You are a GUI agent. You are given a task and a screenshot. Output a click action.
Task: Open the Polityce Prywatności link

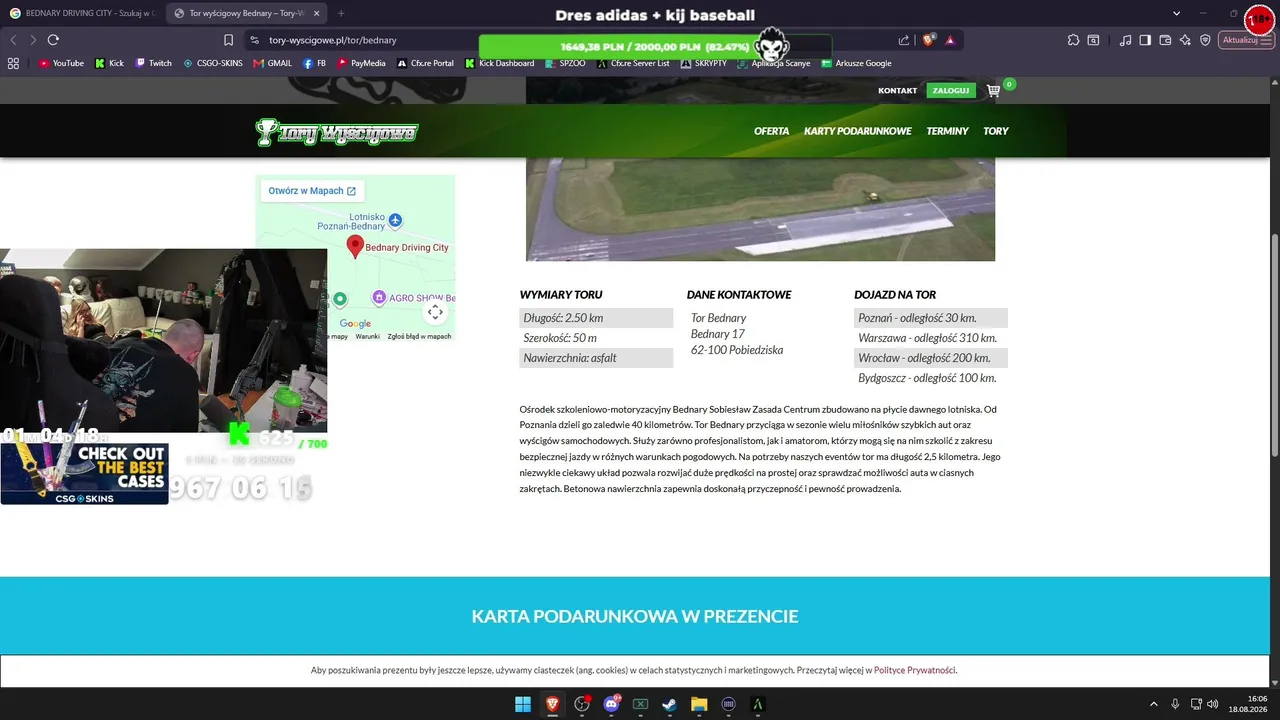[915, 670]
